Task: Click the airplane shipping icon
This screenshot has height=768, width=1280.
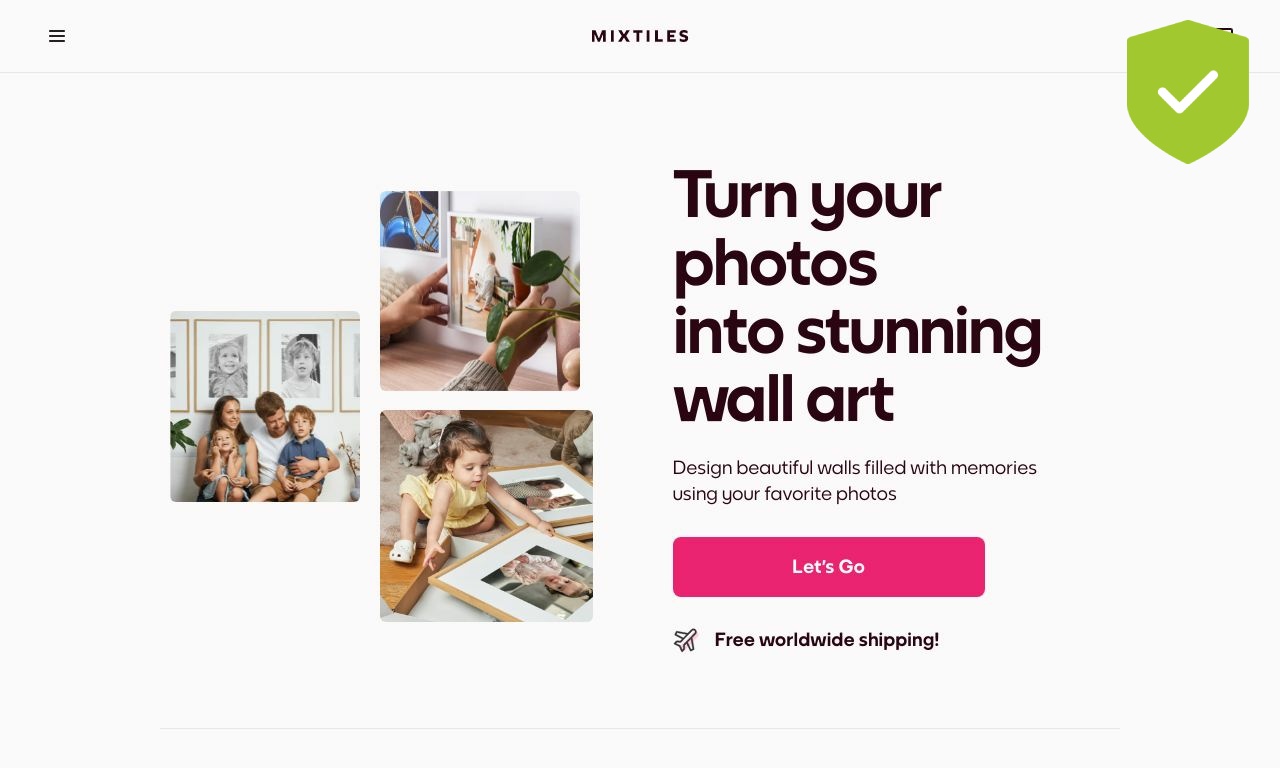Action: 685,640
